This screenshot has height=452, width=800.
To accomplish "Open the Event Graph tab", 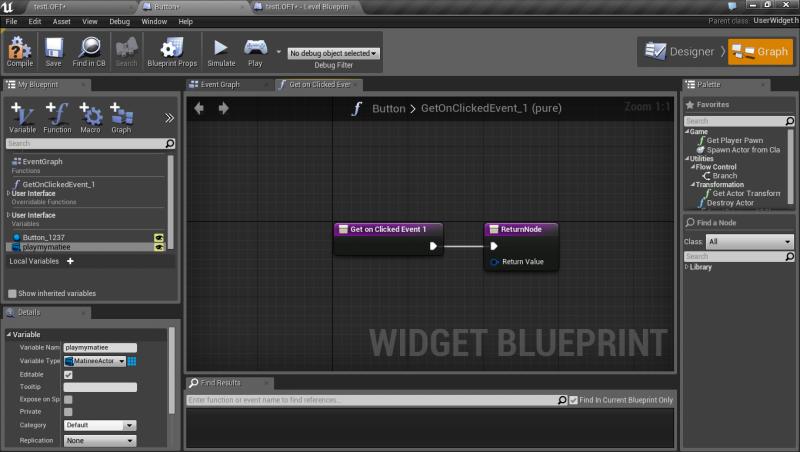I will point(220,84).
